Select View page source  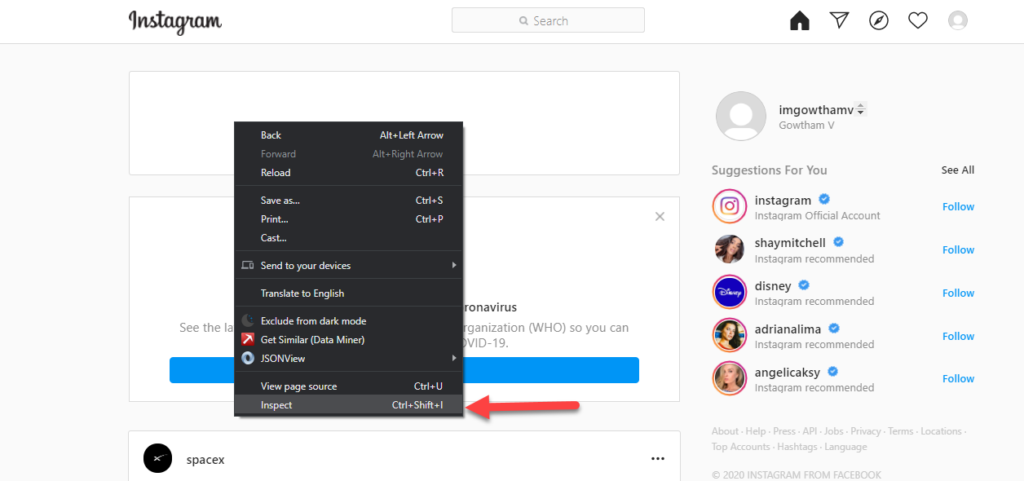[349, 386]
